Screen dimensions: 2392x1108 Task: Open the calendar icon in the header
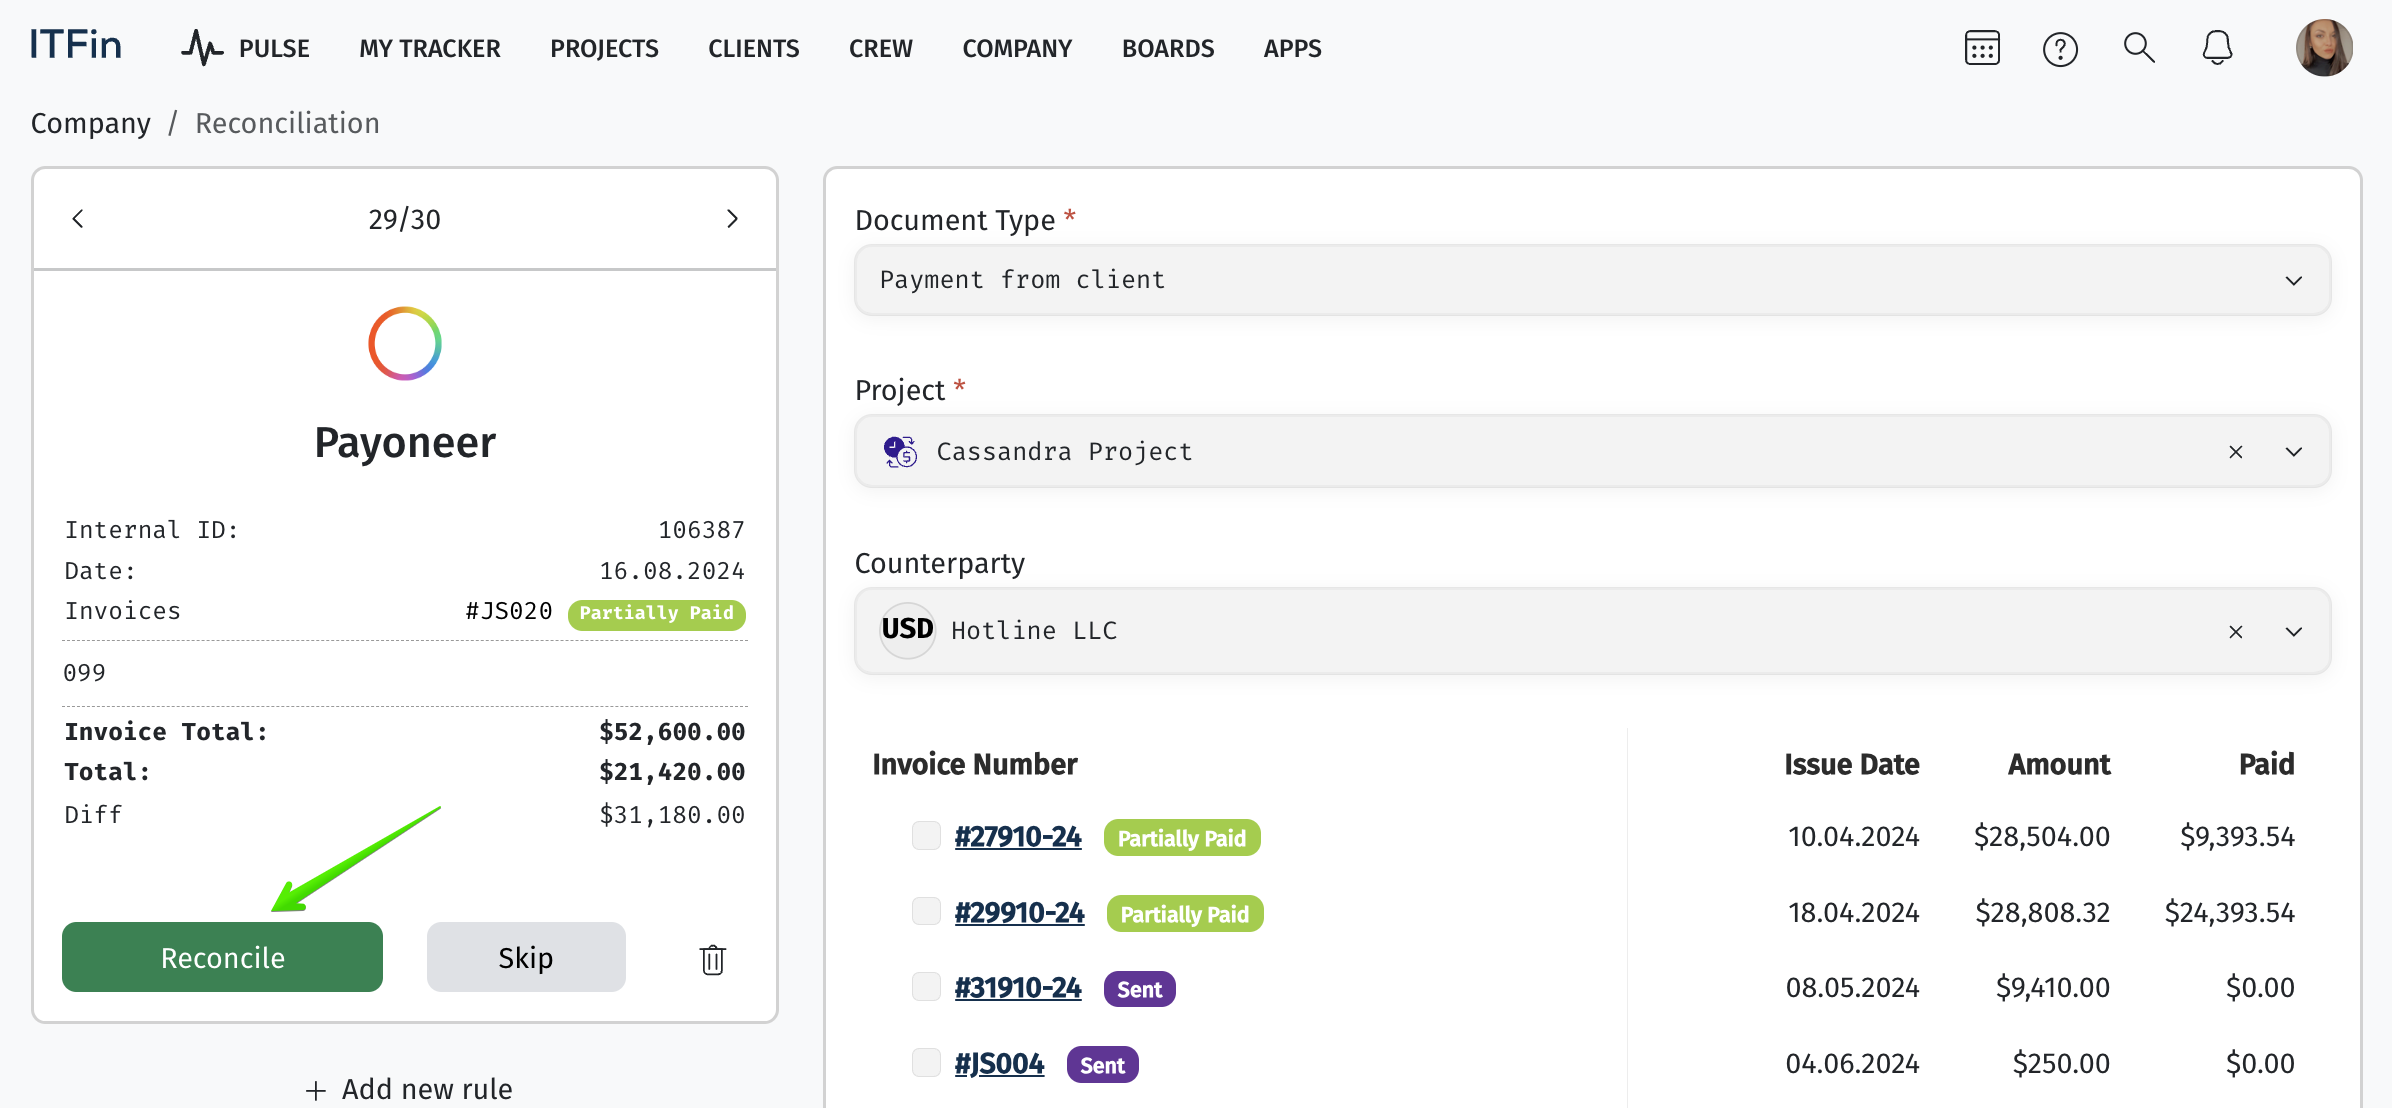[1982, 48]
